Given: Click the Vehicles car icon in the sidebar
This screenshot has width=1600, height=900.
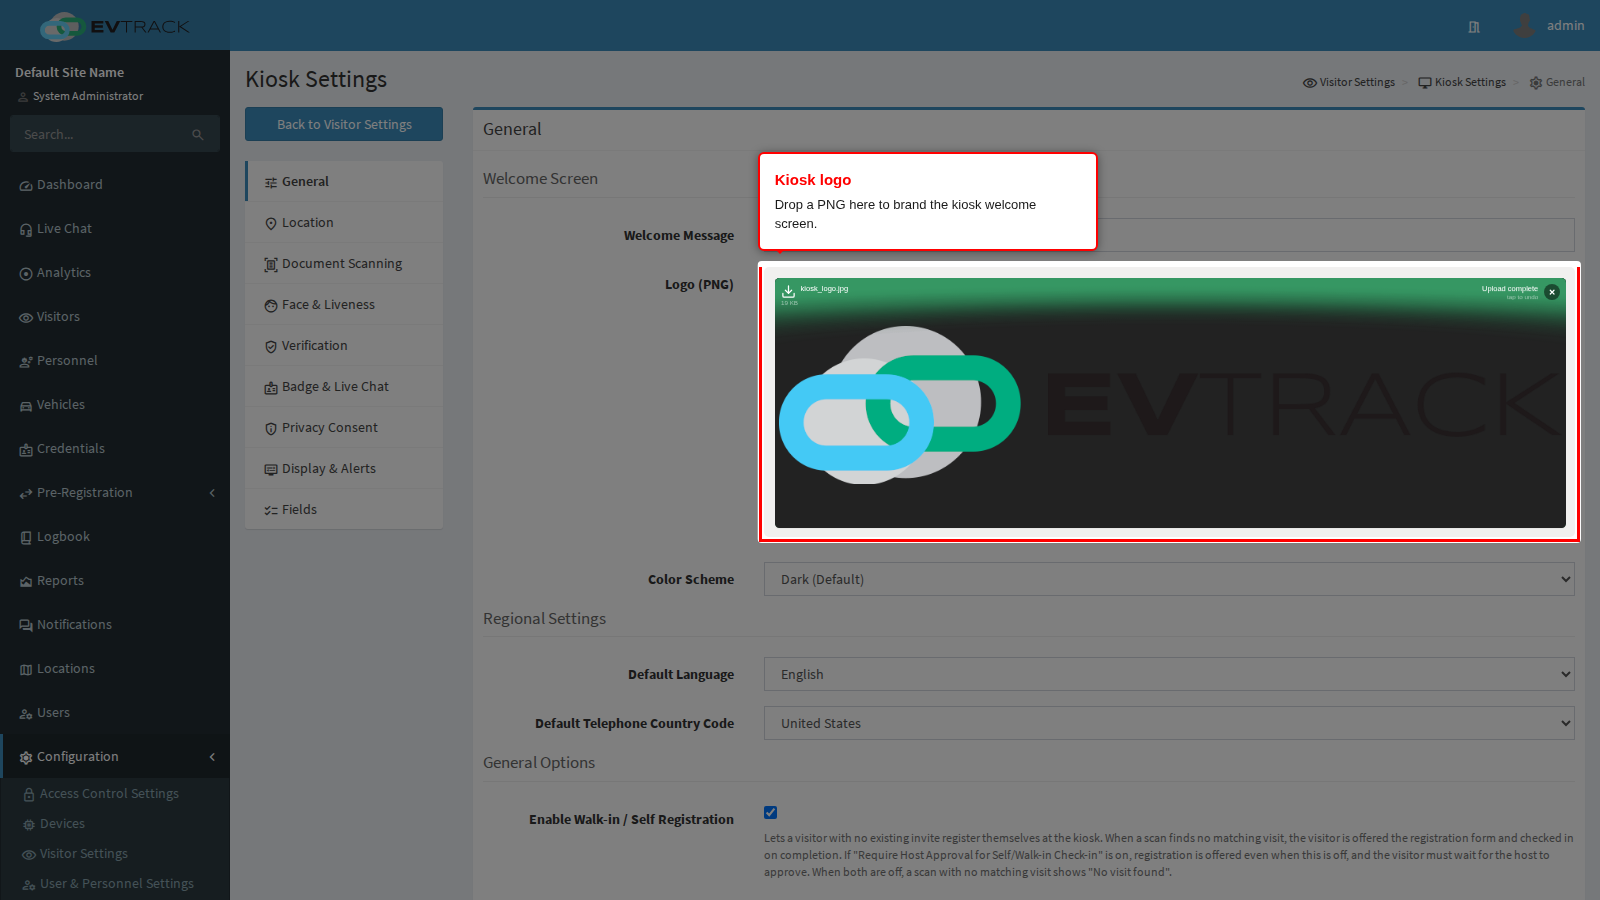Looking at the screenshot, I should [x=26, y=406].
